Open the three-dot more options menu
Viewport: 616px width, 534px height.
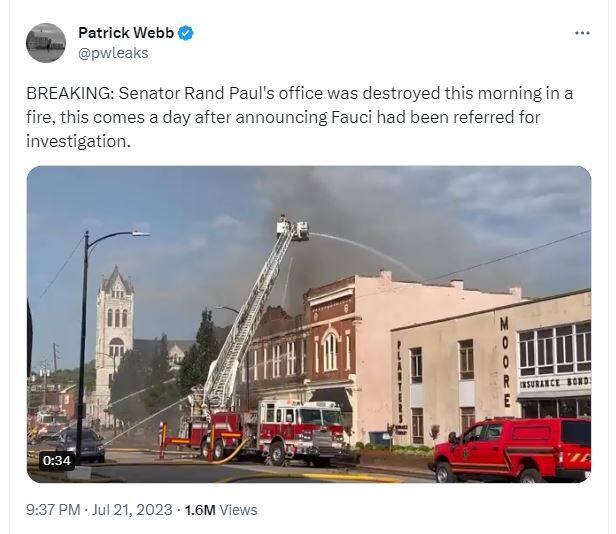582,33
